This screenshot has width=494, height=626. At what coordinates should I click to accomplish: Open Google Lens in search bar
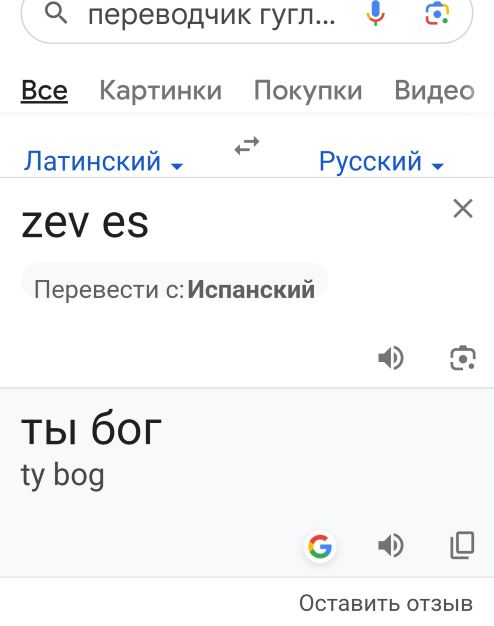436,14
